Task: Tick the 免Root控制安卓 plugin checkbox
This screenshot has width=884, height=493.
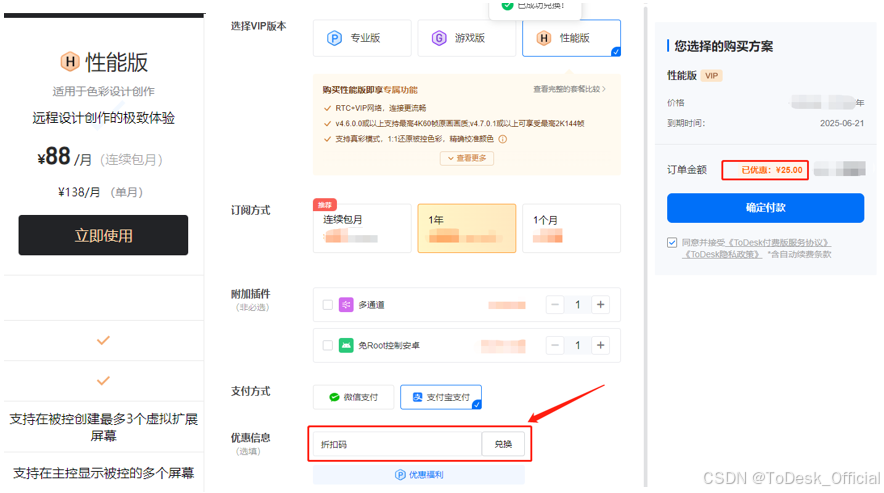Action: pos(328,345)
